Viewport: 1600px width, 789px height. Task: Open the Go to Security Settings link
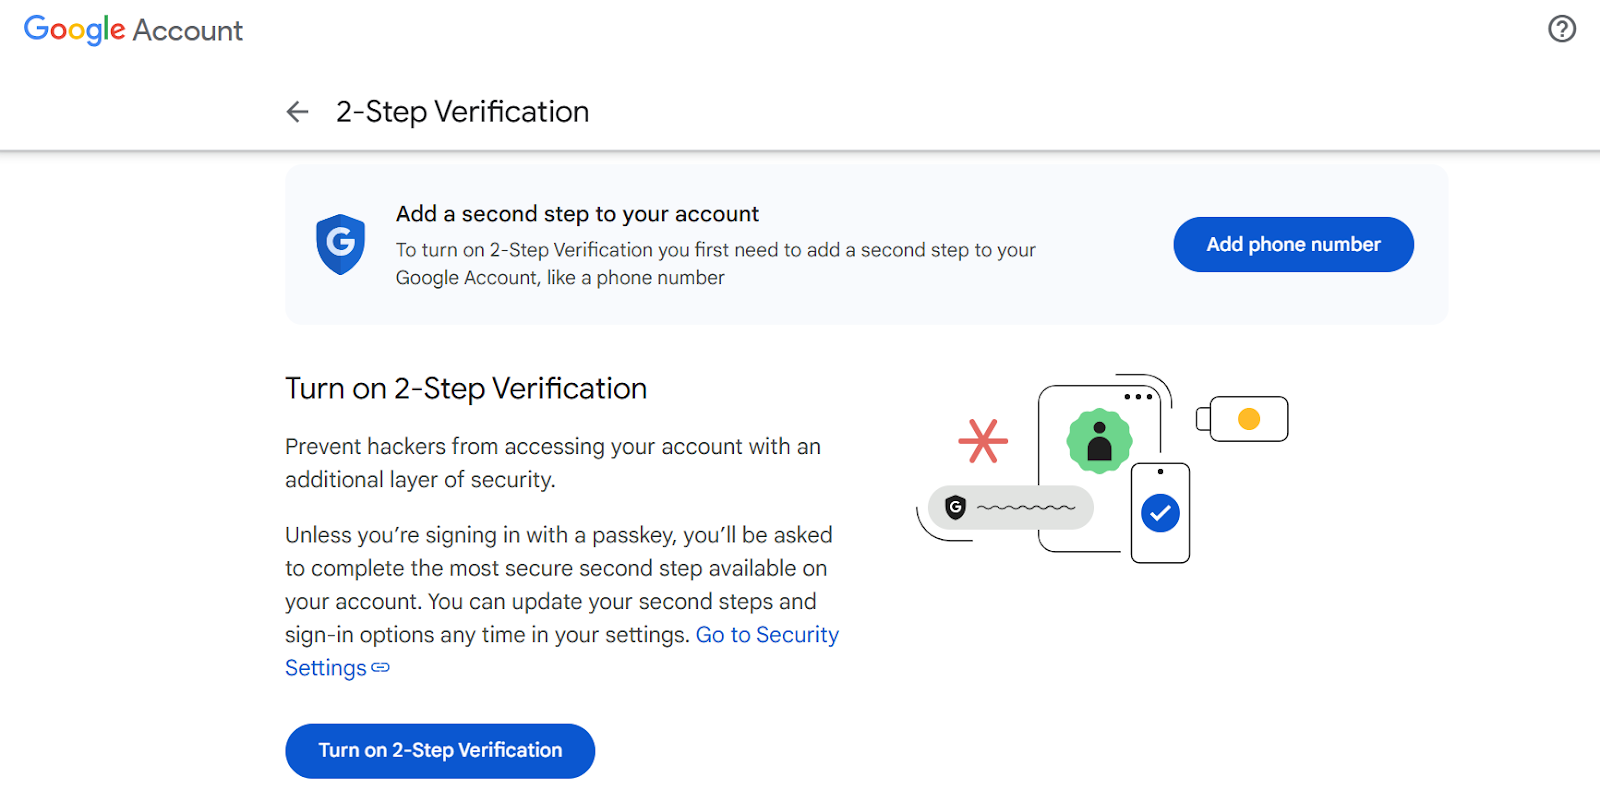tap(562, 651)
